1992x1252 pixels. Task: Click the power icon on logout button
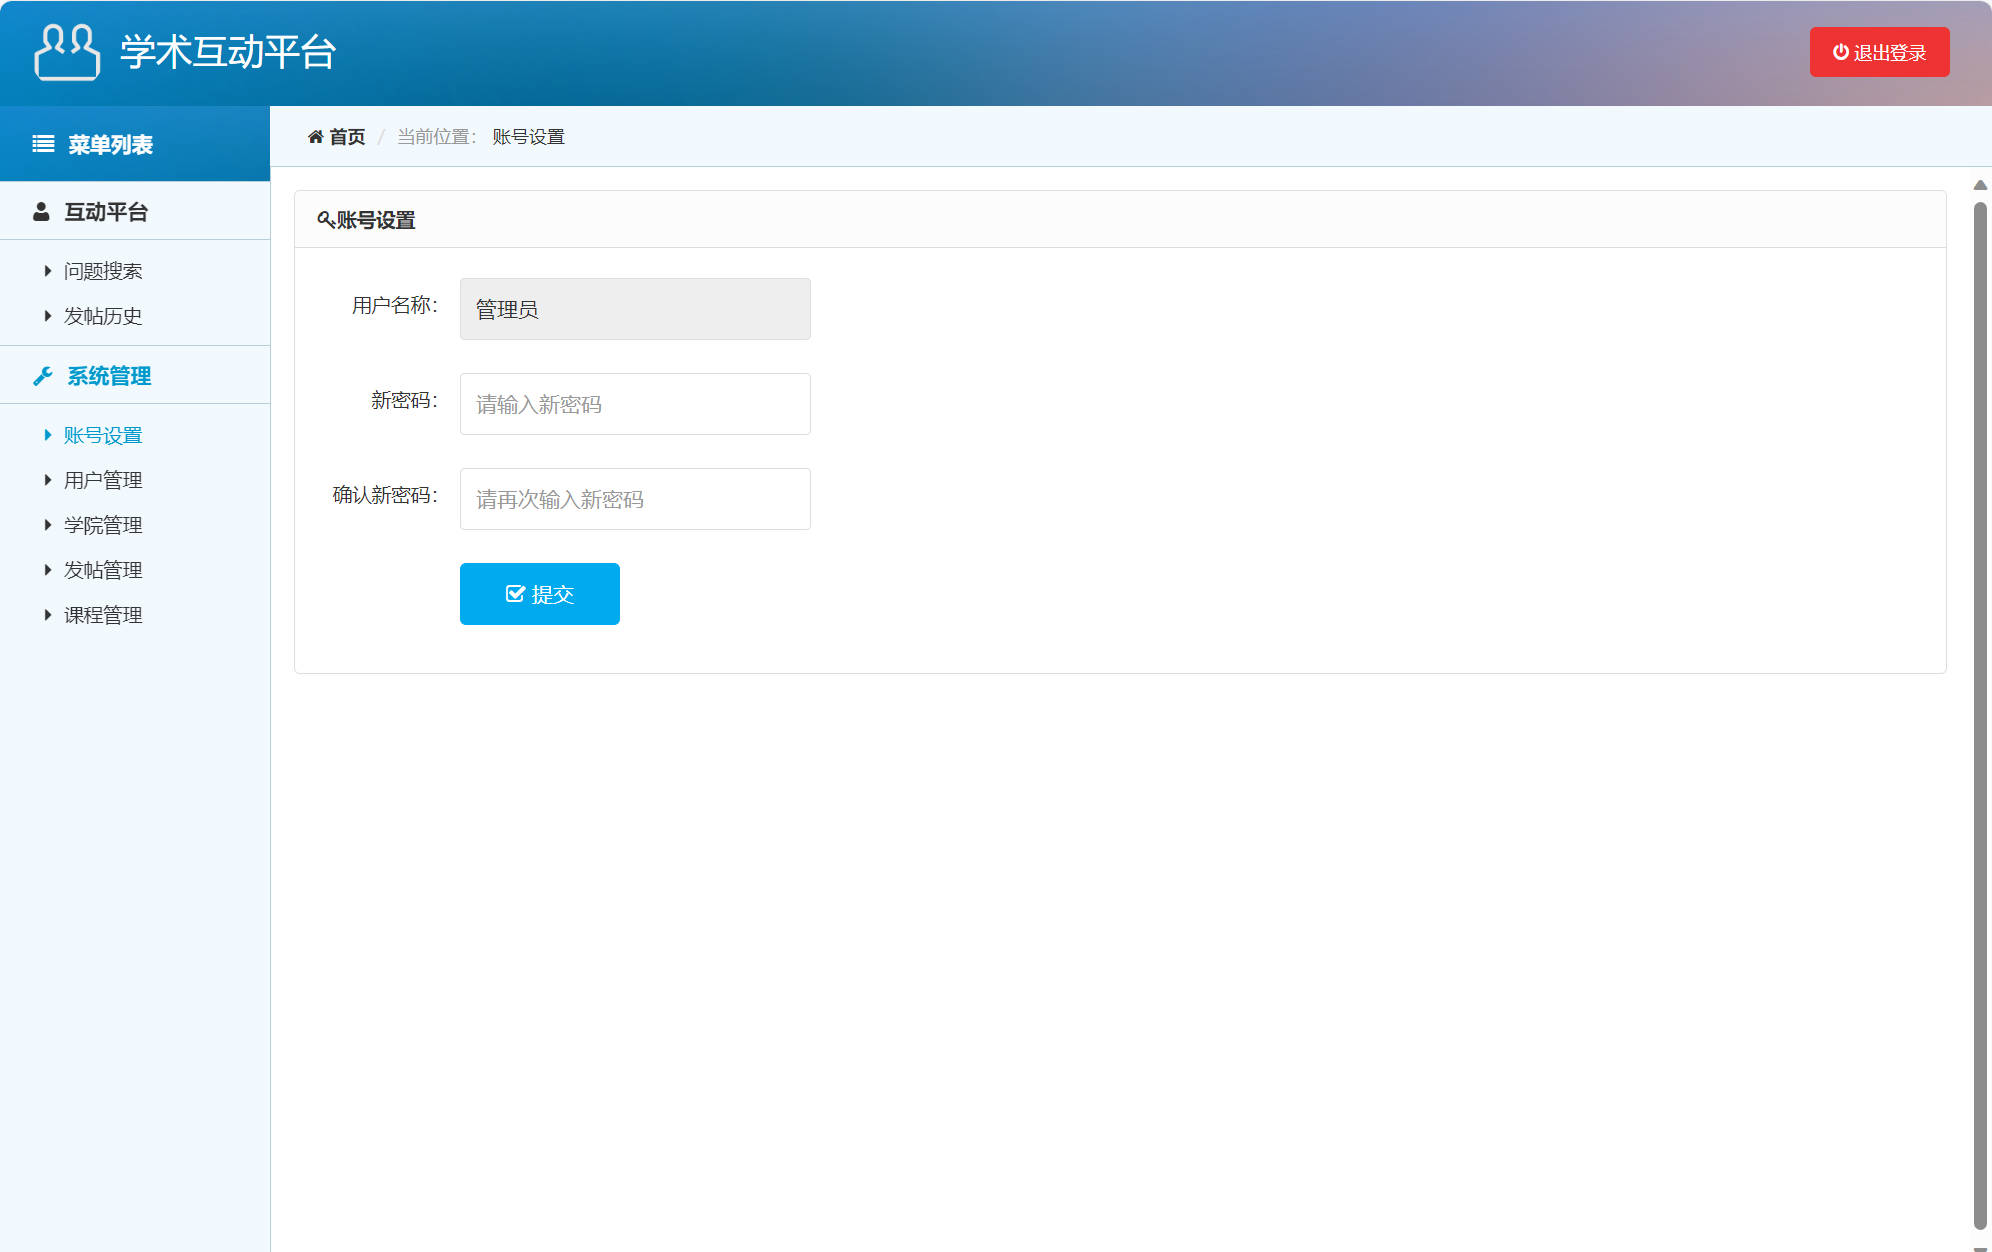point(1840,52)
